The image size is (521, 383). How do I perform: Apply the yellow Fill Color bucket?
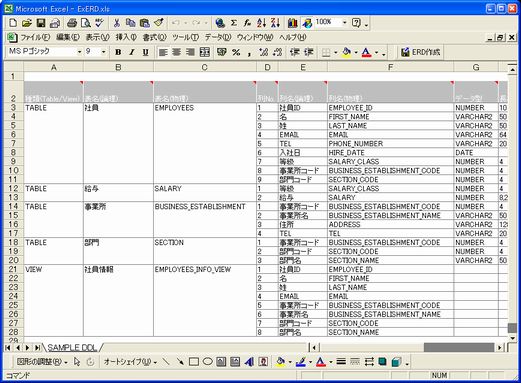pyautogui.click(x=346, y=52)
